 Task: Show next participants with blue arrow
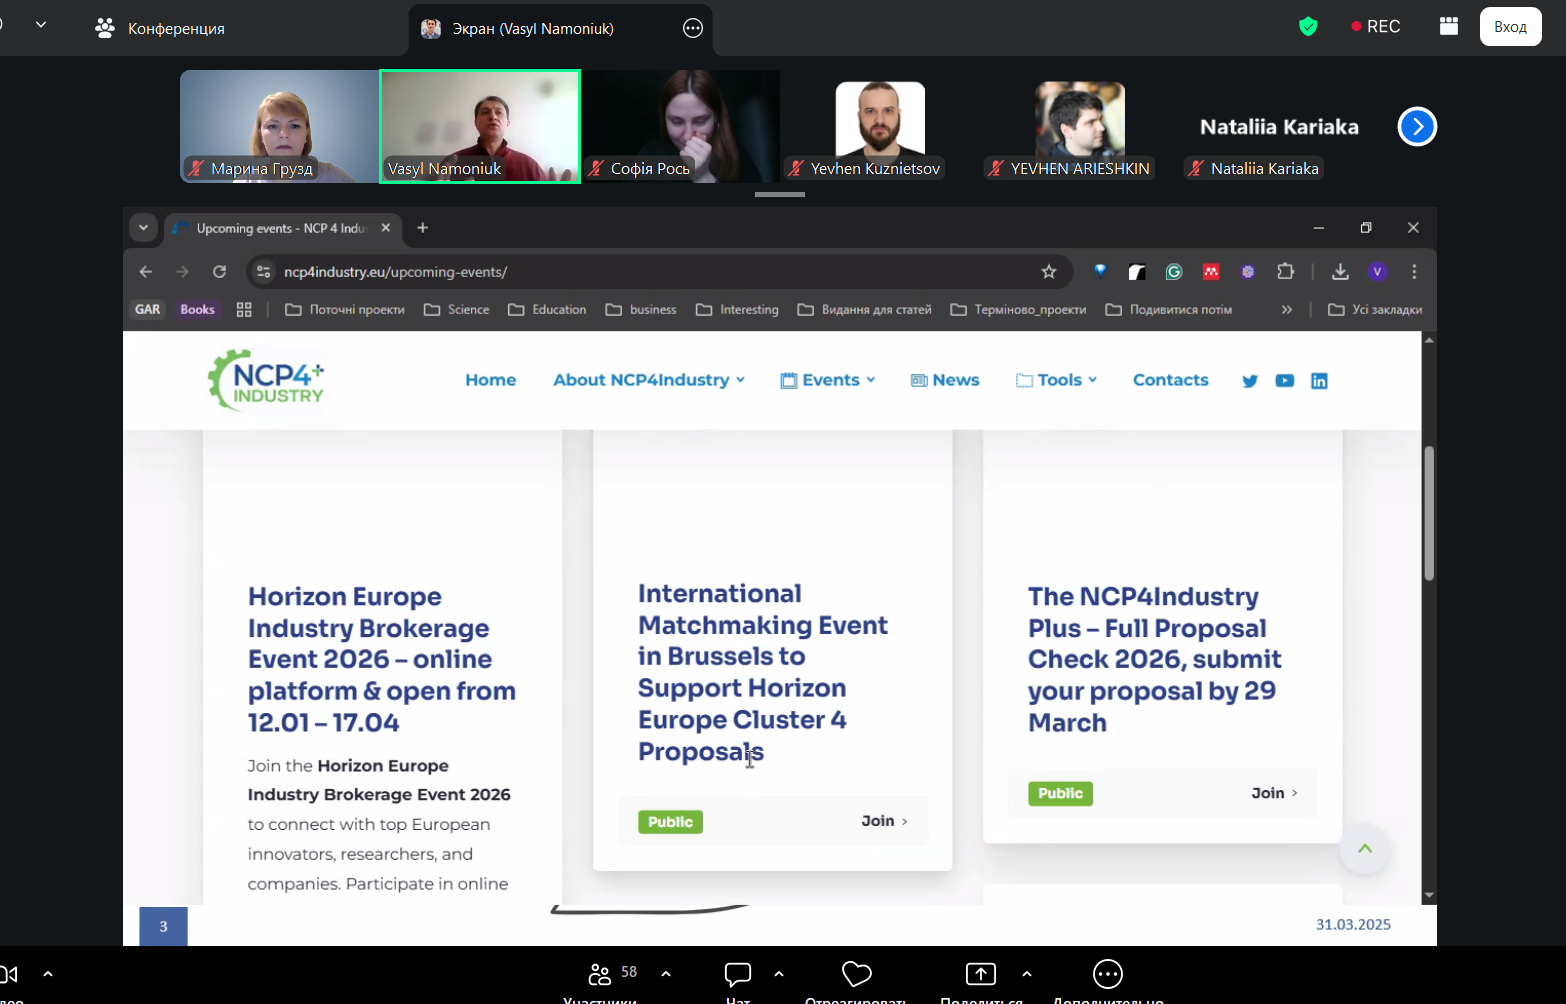pos(1417,127)
